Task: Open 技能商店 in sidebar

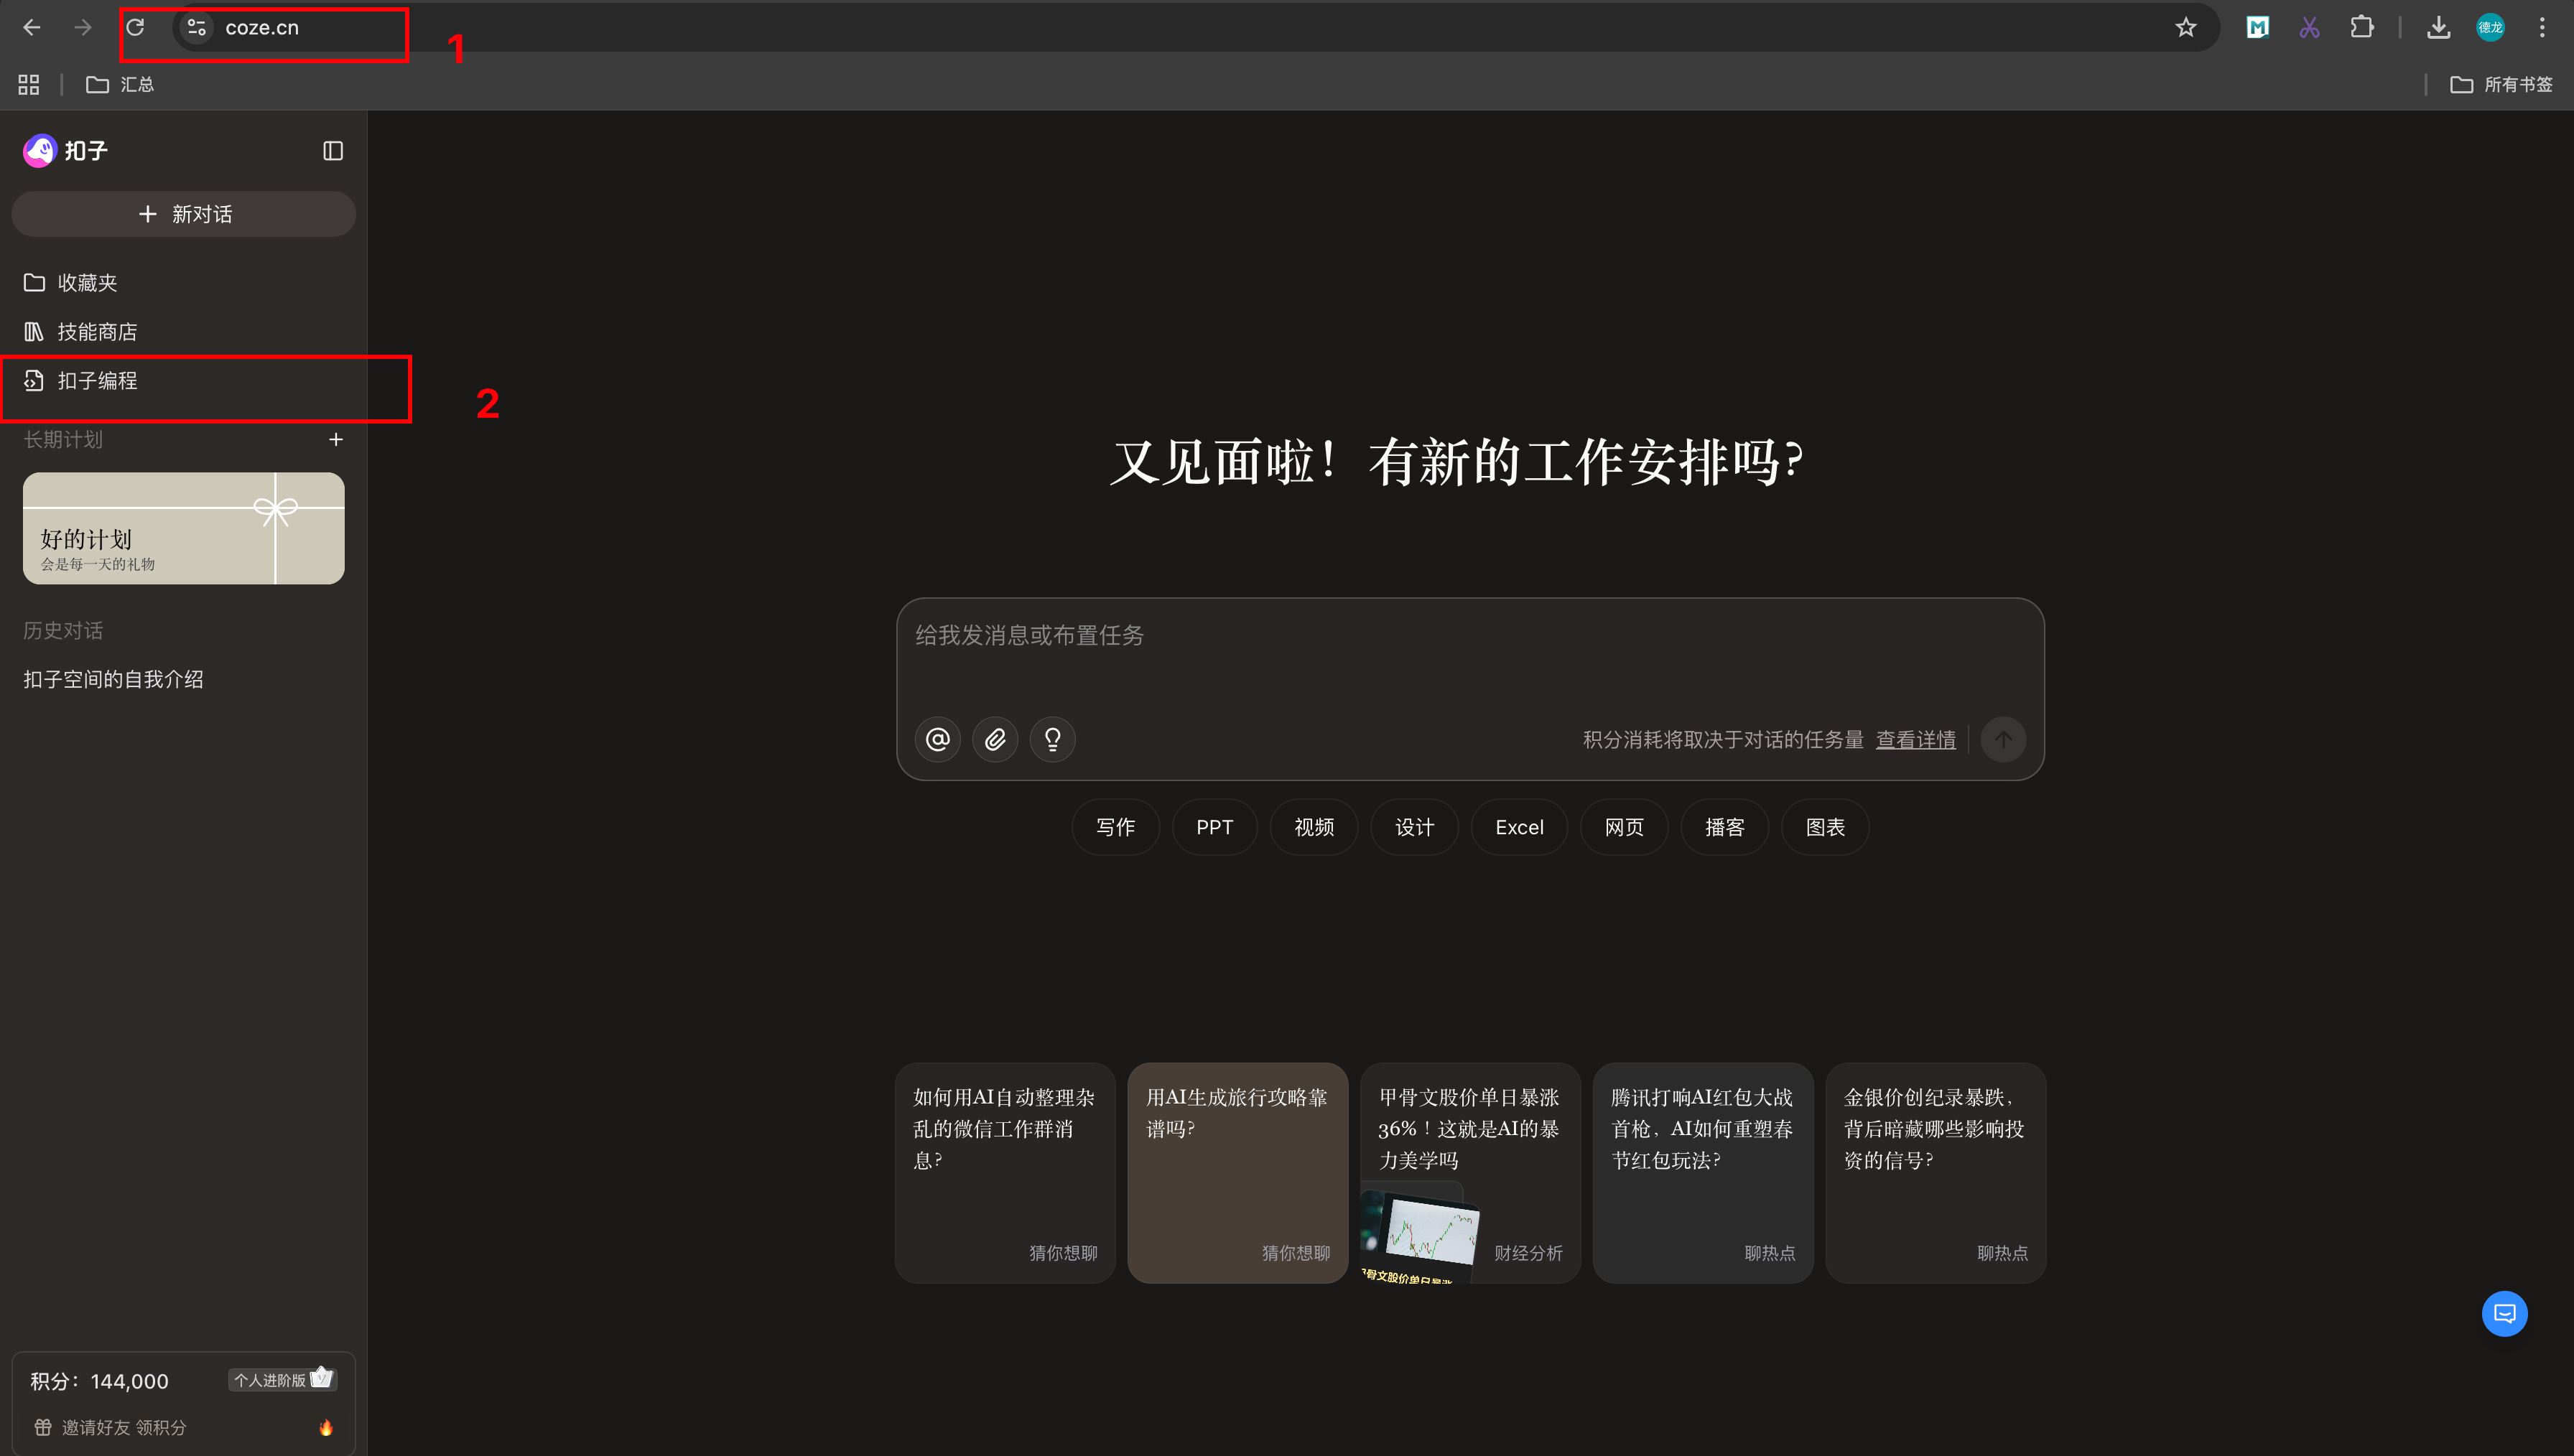Action: coord(97,332)
